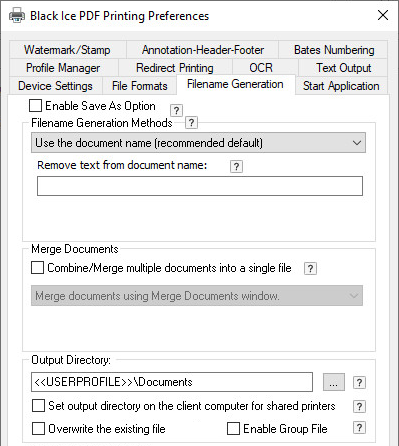
Task: Open help for Filename Generation Methods
Action: [191, 123]
